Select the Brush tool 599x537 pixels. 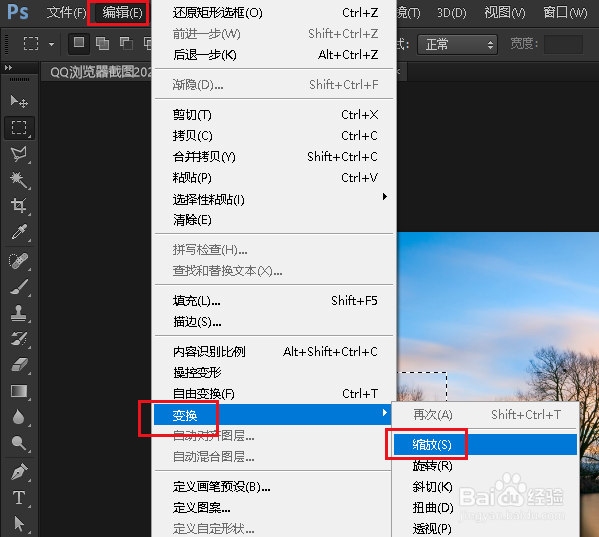coord(19,287)
